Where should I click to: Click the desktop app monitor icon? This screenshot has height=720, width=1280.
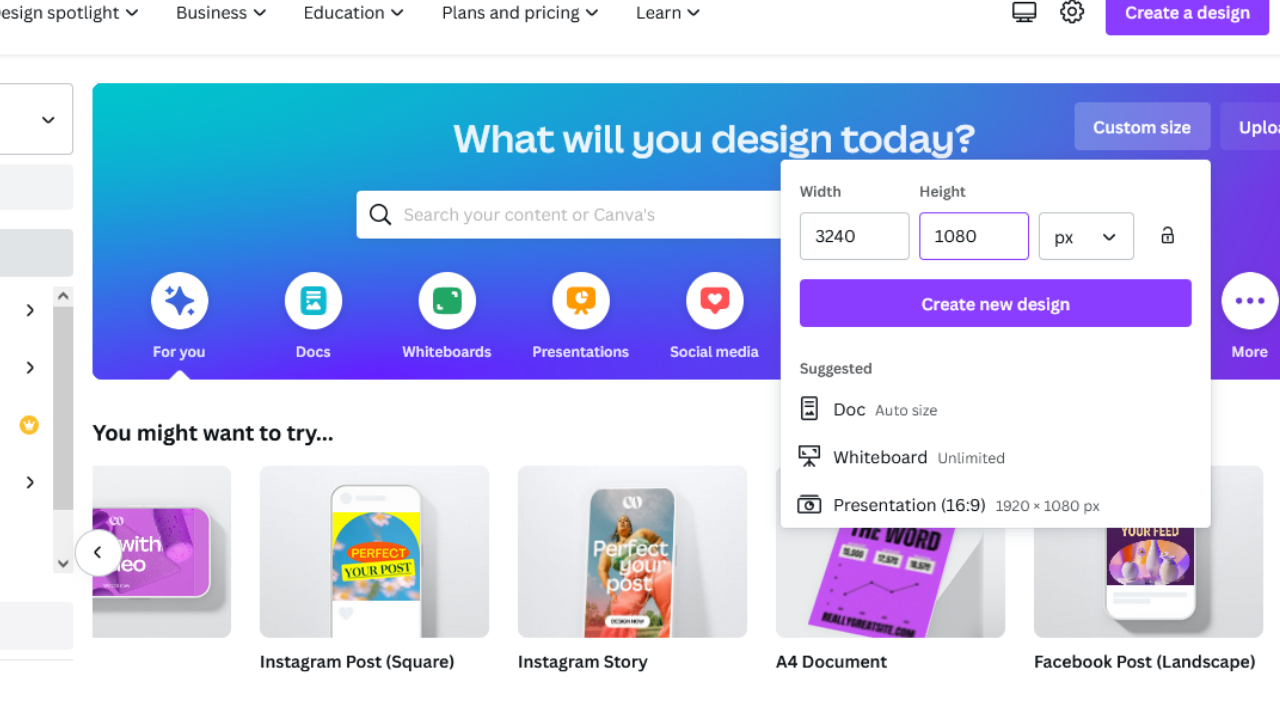pyautogui.click(x=1024, y=12)
